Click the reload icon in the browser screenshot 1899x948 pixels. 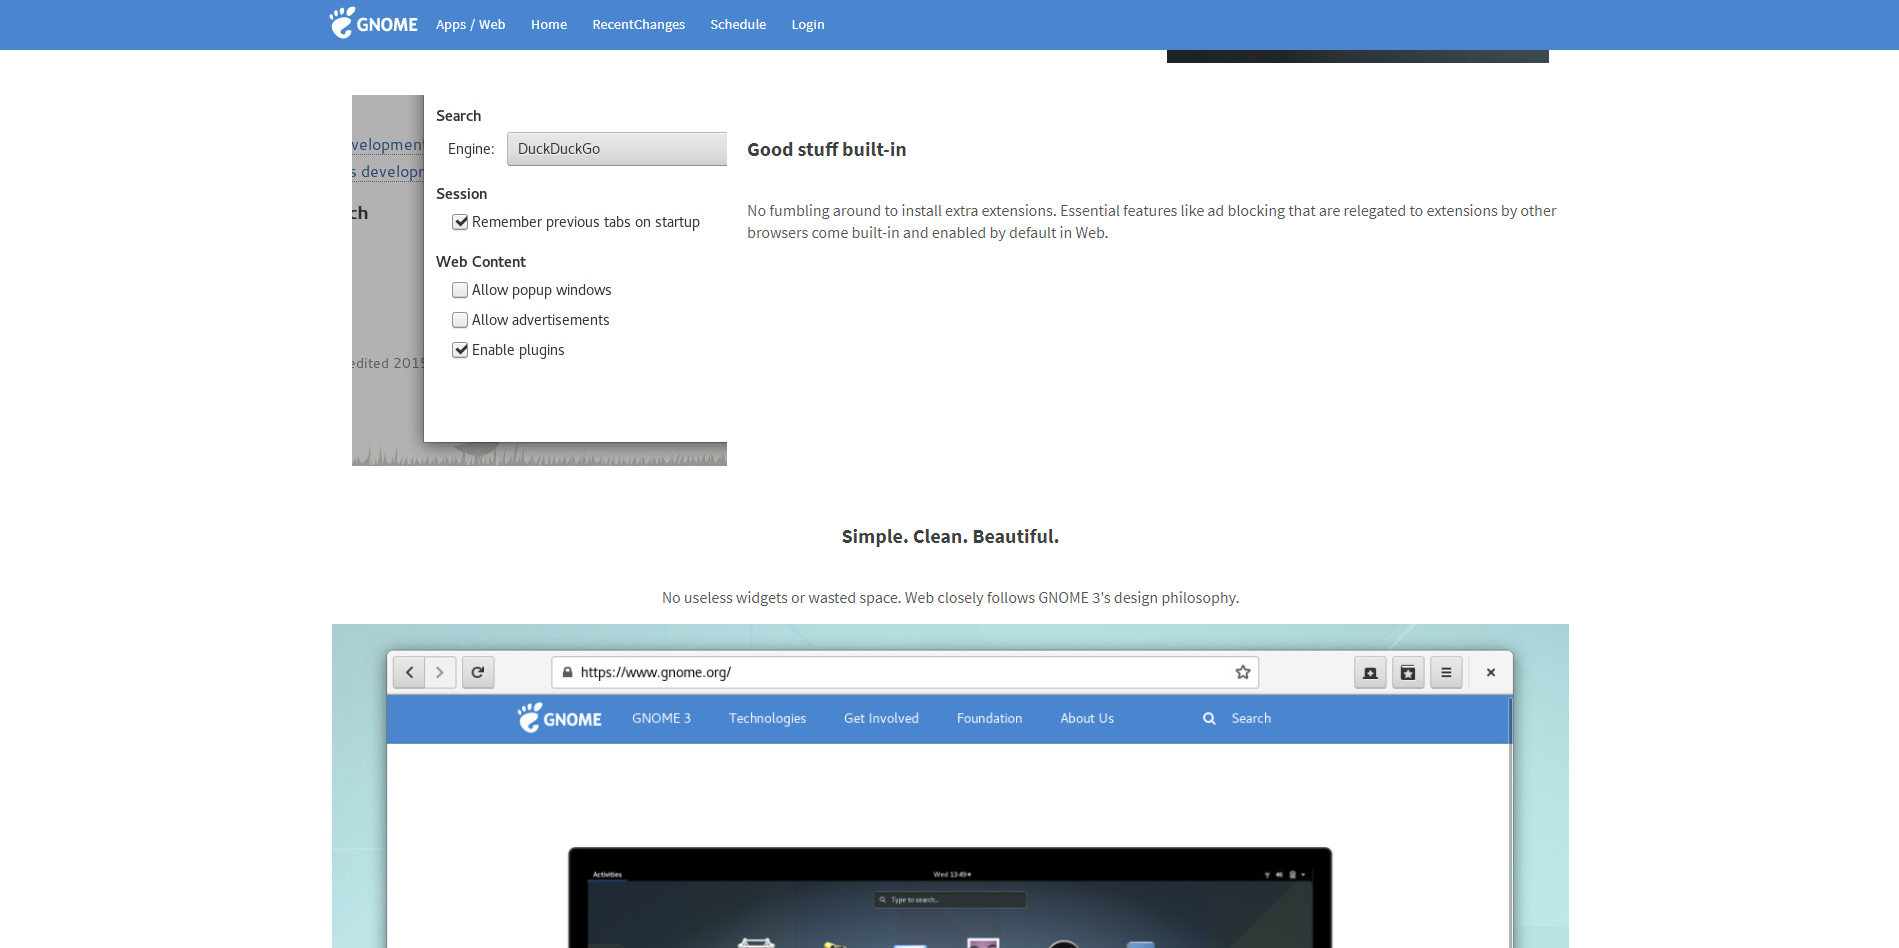[478, 672]
